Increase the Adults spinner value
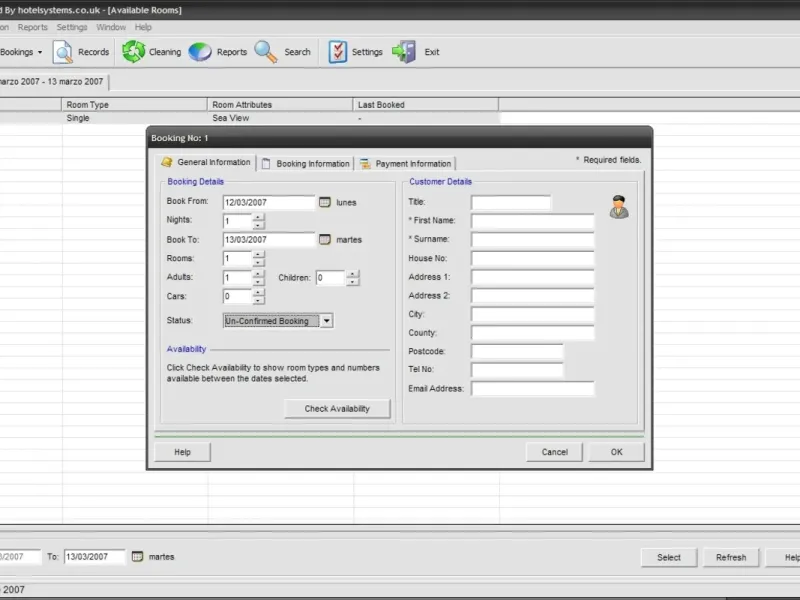Viewport: 800px width, 600px height. pyautogui.click(x=258, y=274)
